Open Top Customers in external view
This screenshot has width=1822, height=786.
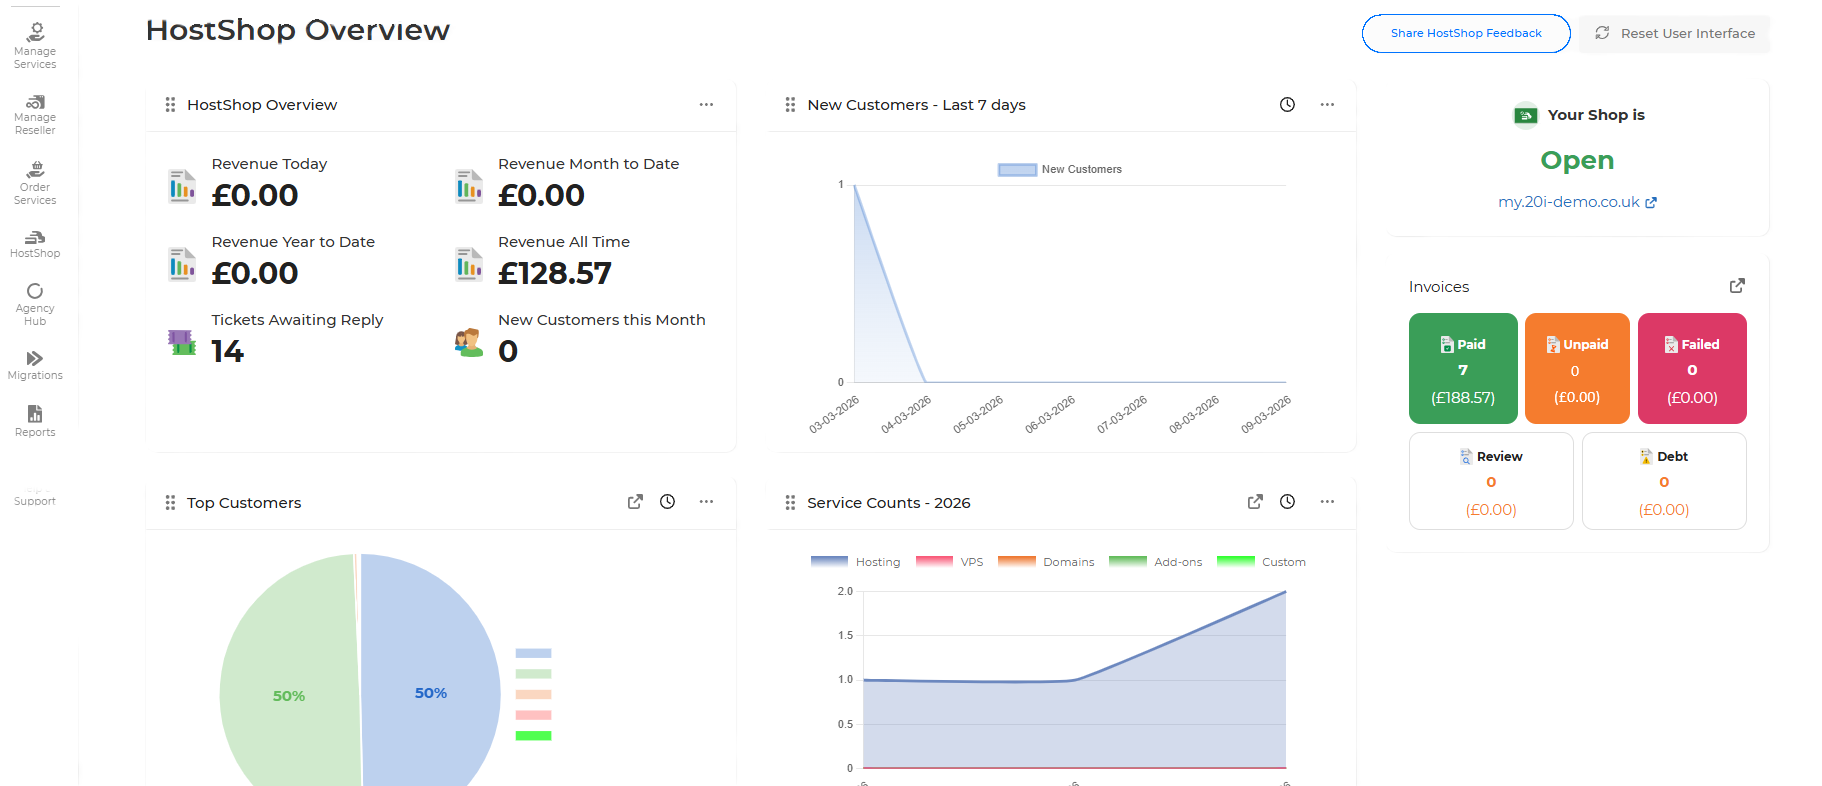pyautogui.click(x=635, y=502)
